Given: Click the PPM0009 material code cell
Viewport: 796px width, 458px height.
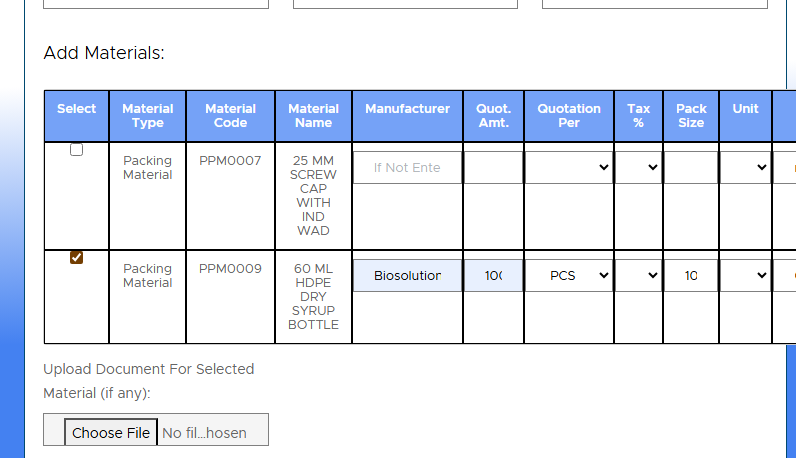Looking at the screenshot, I should click(230, 268).
